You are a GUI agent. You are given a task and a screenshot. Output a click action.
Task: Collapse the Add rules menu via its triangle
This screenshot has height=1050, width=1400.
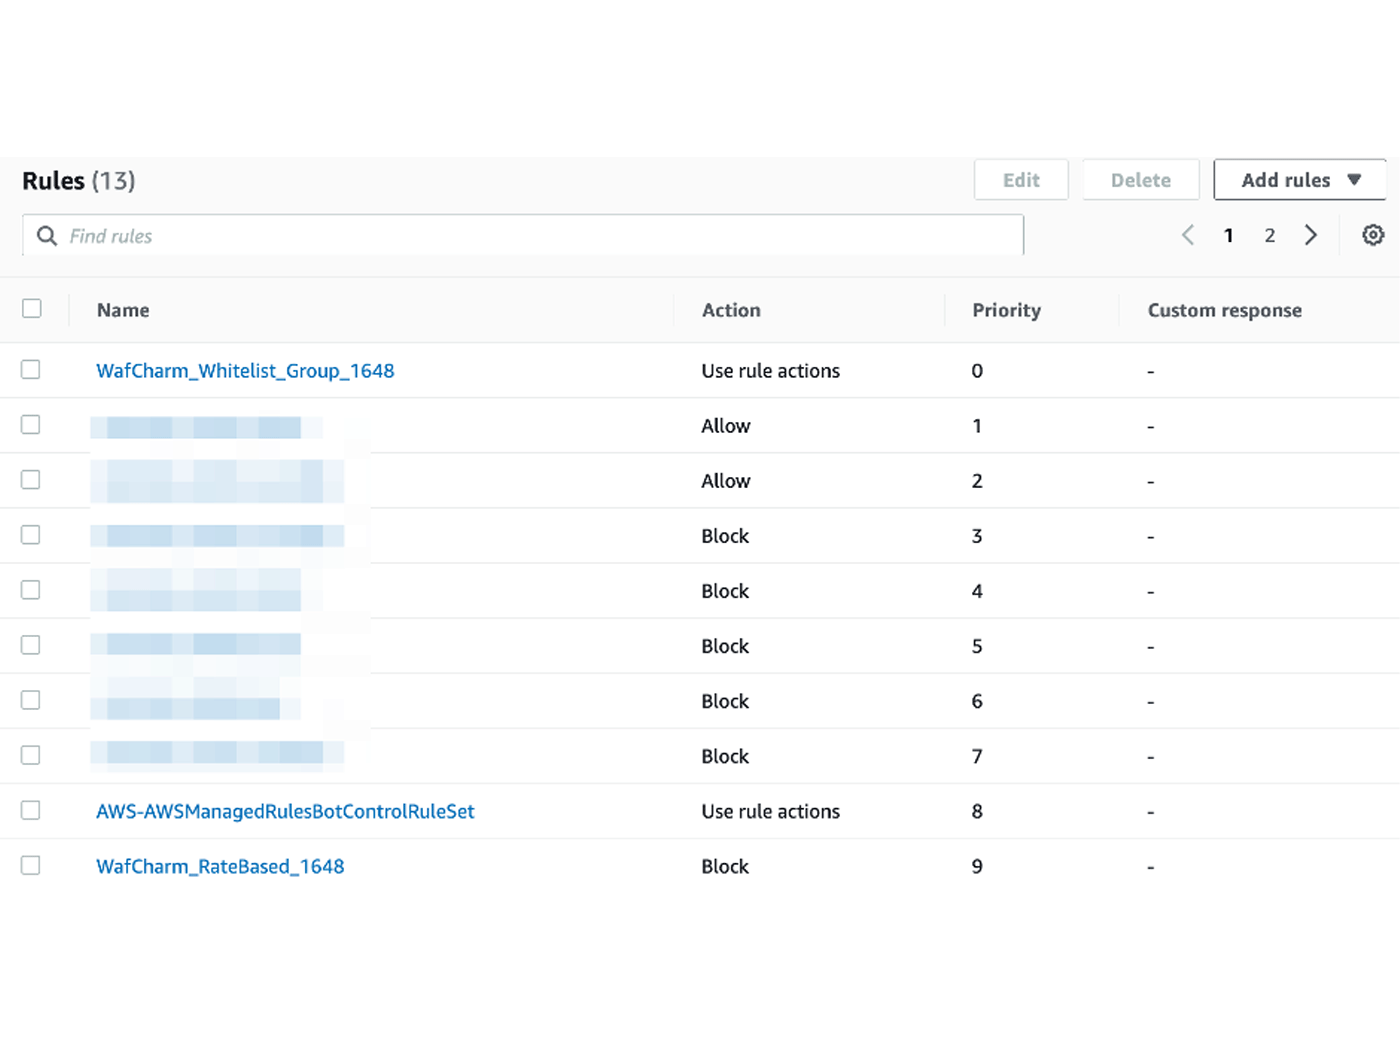[x=1355, y=180]
